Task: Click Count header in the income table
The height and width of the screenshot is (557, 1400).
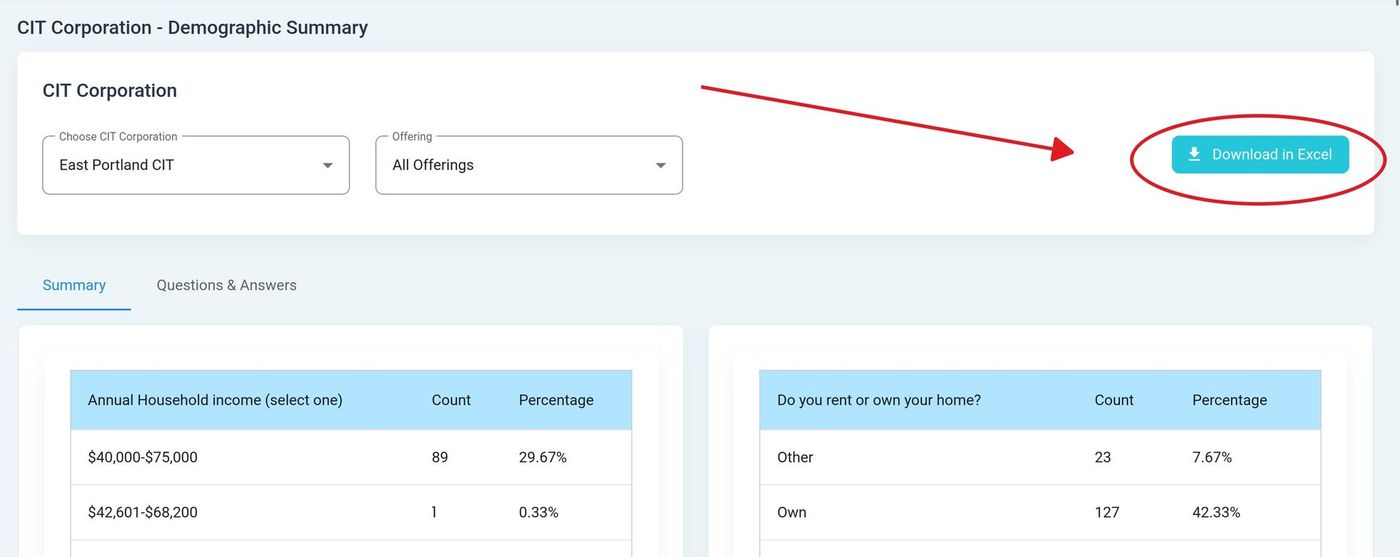Action: pyautogui.click(x=451, y=400)
